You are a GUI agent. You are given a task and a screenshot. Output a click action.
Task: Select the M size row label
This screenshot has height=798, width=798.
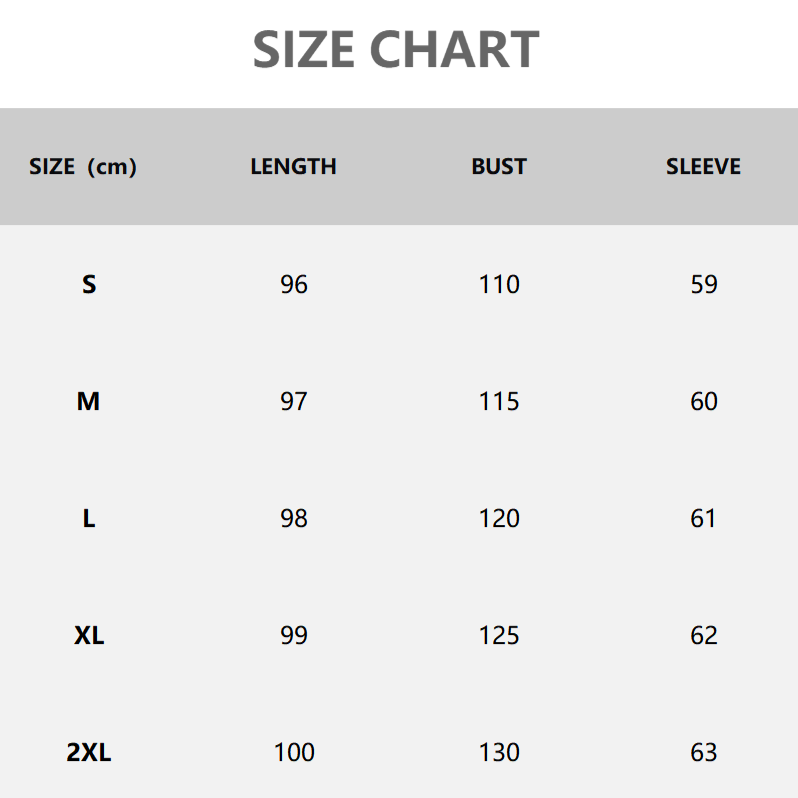click(88, 402)
